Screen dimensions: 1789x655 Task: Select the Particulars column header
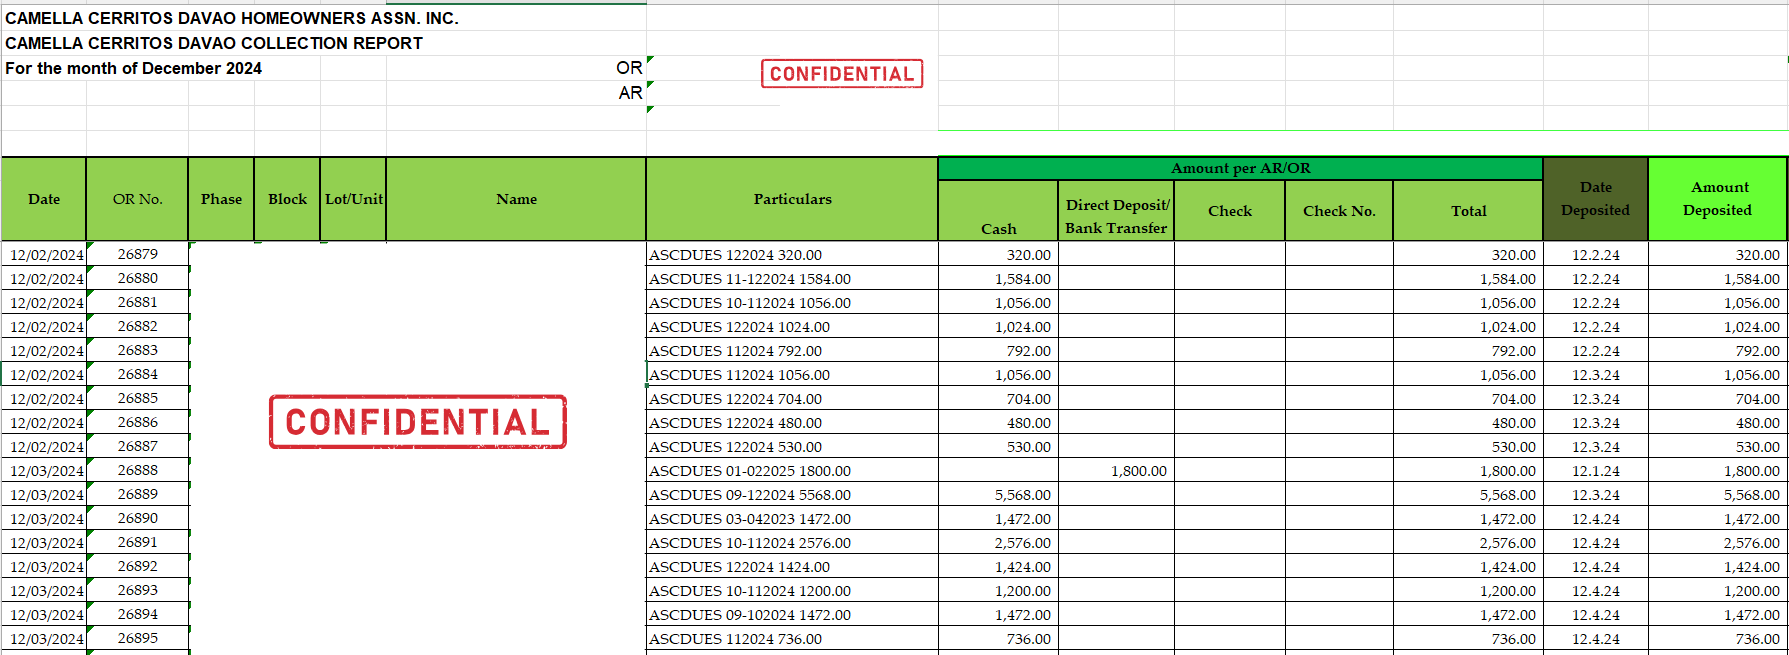(x=792, y=199)
